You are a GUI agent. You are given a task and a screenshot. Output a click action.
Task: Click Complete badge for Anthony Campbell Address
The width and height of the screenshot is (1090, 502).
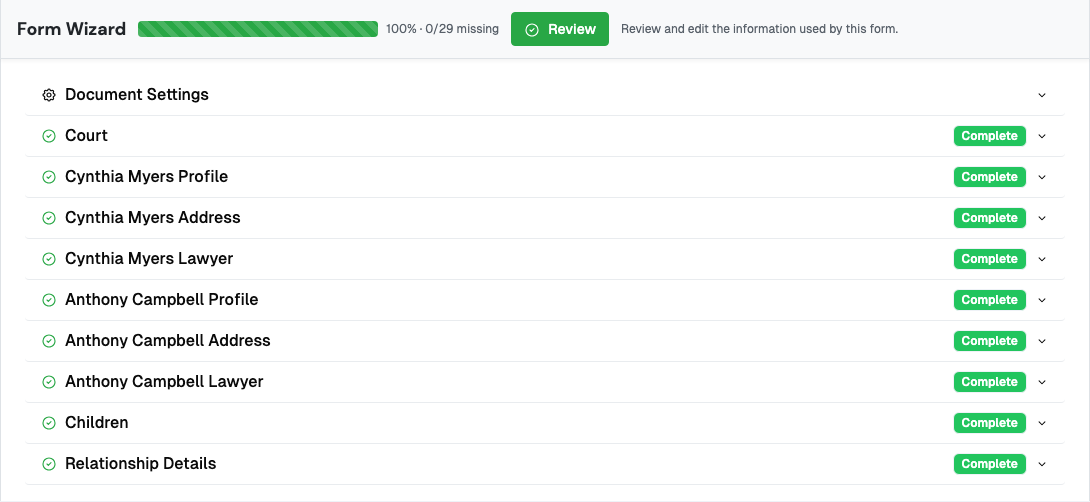click(989, 341)
